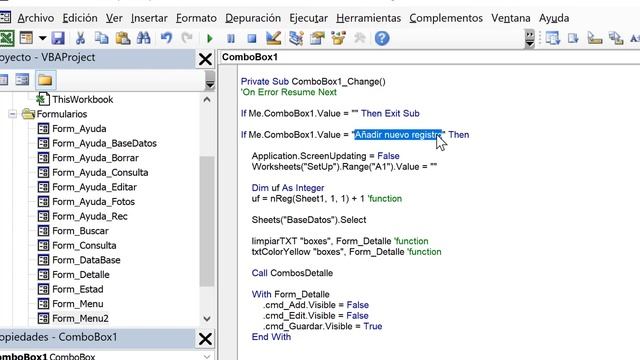The height and width of the screenshot is (360, 640).
Task: Redo with the grayed arrow icon
Action: coord(187,38)
